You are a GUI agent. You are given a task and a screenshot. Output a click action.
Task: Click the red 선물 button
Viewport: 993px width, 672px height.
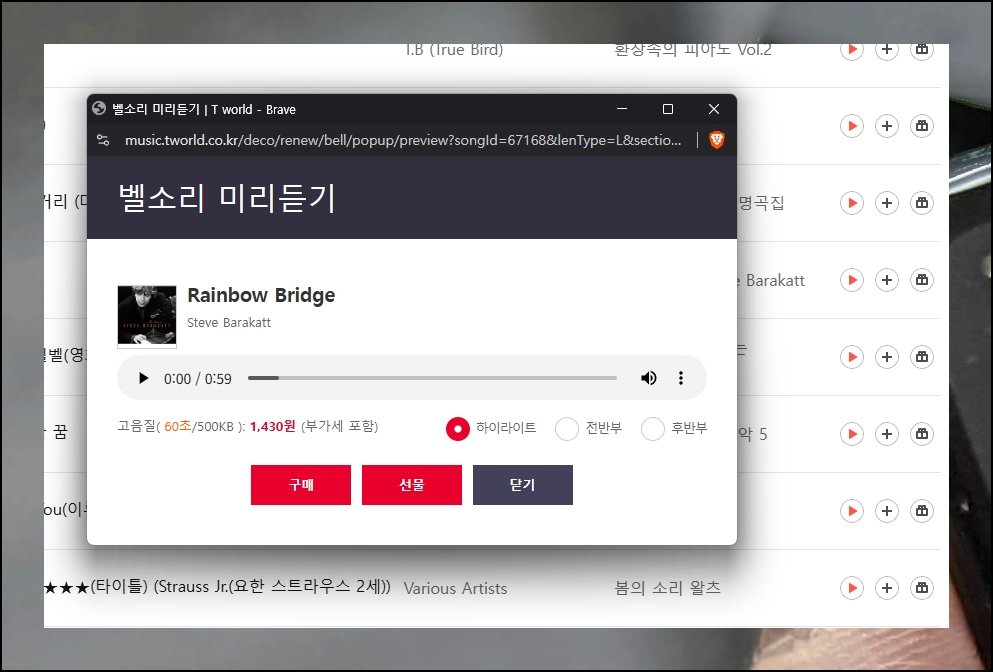(412, 485)
